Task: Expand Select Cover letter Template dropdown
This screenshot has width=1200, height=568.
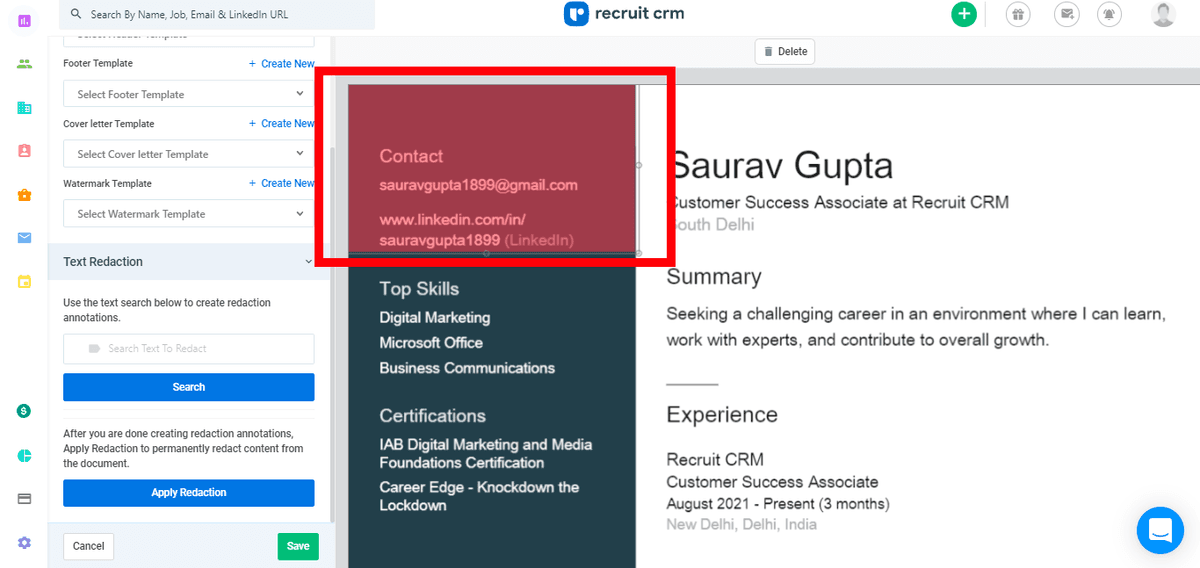Action: [188, 154]
